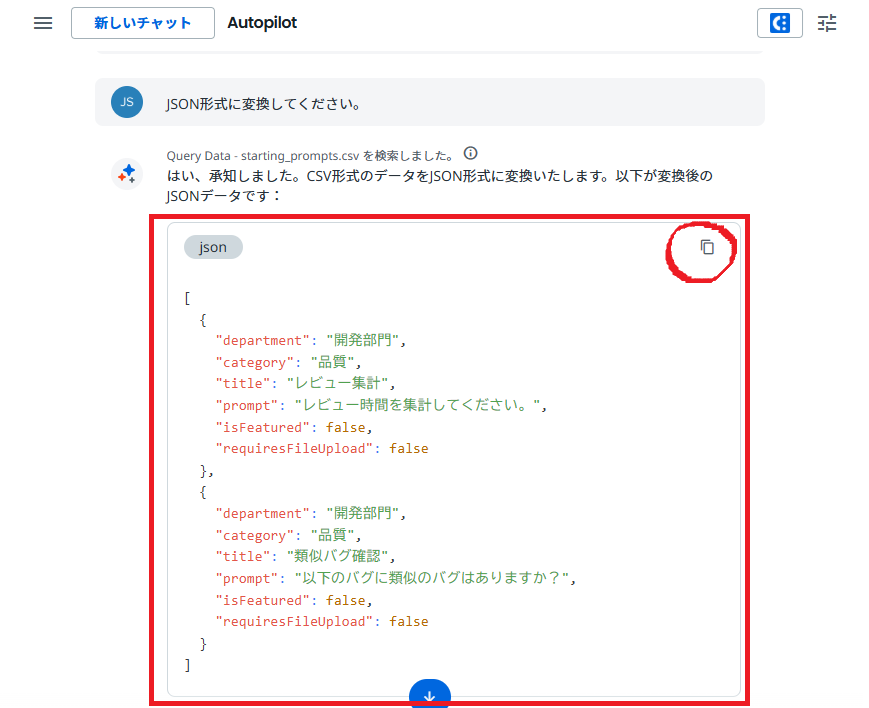
Task: Click the second "requiresFileUpload" key
Action: click(294, 622)
